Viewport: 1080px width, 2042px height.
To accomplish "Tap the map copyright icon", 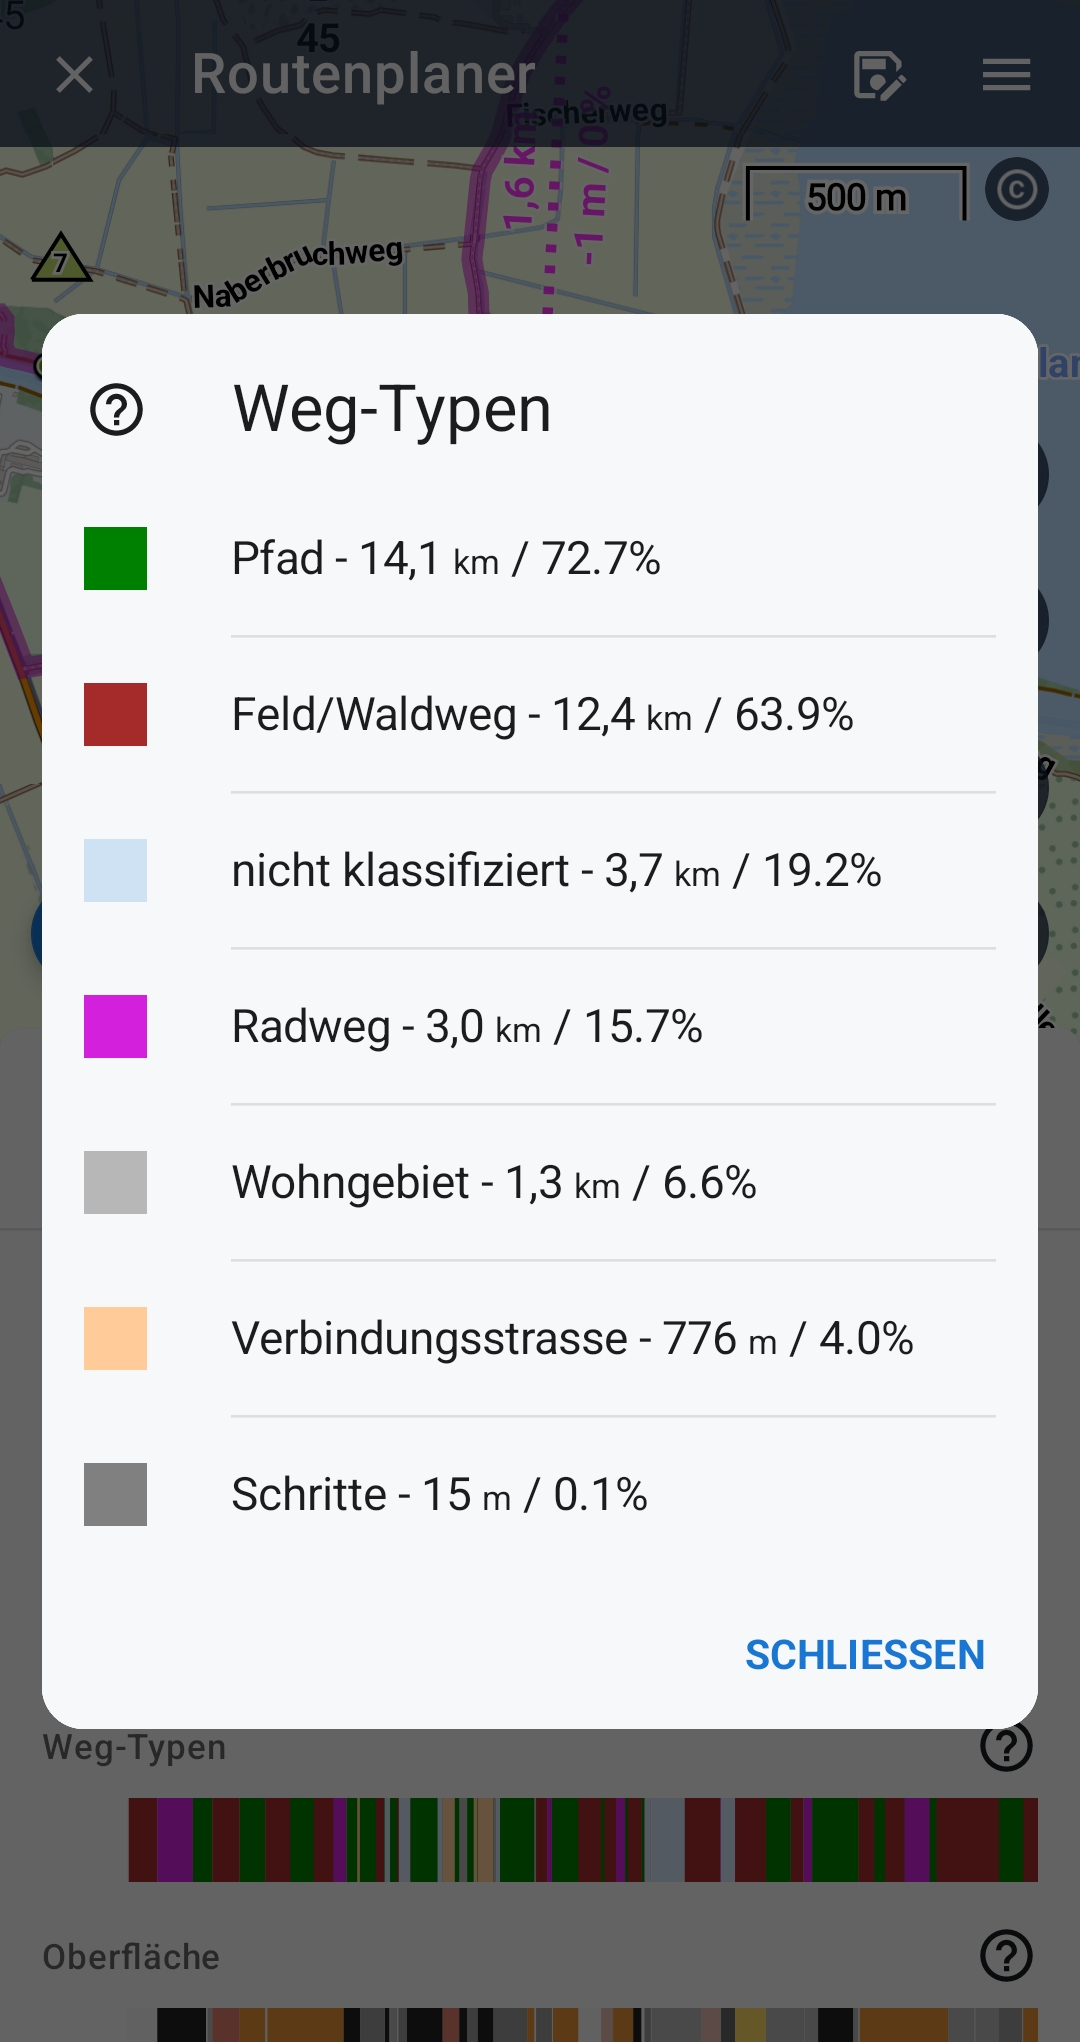I will click(1016, 190).
